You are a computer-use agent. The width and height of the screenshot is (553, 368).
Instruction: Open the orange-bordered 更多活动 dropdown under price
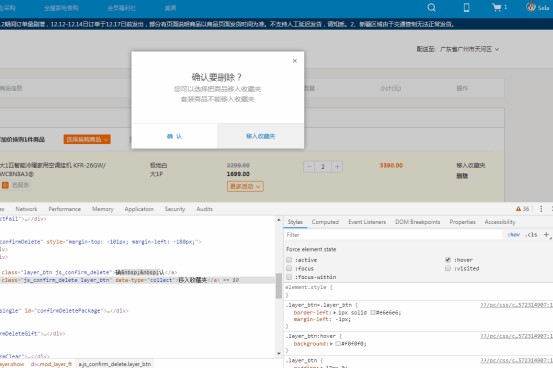point(245,186)
